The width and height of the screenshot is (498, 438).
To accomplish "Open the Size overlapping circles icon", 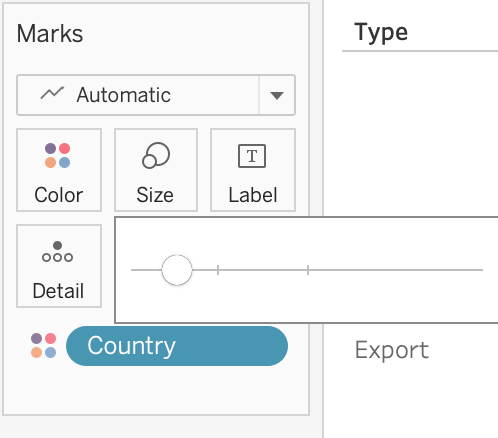I will (x=156, y=155).
